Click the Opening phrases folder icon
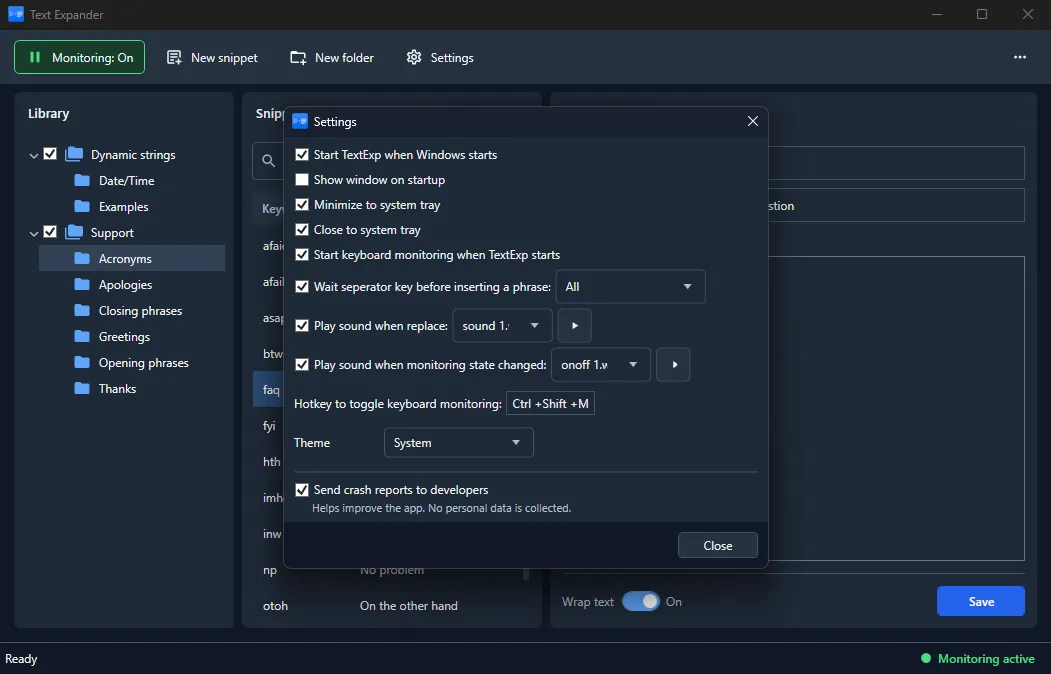This screenshot has height=674, width=1051. (82, 362)
